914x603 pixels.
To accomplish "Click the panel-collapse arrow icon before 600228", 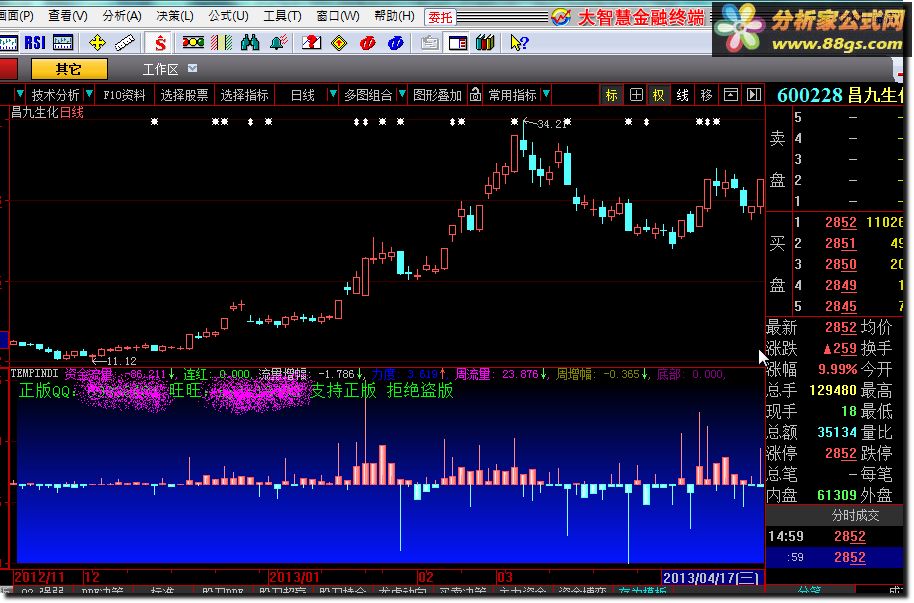I will 754,94.
